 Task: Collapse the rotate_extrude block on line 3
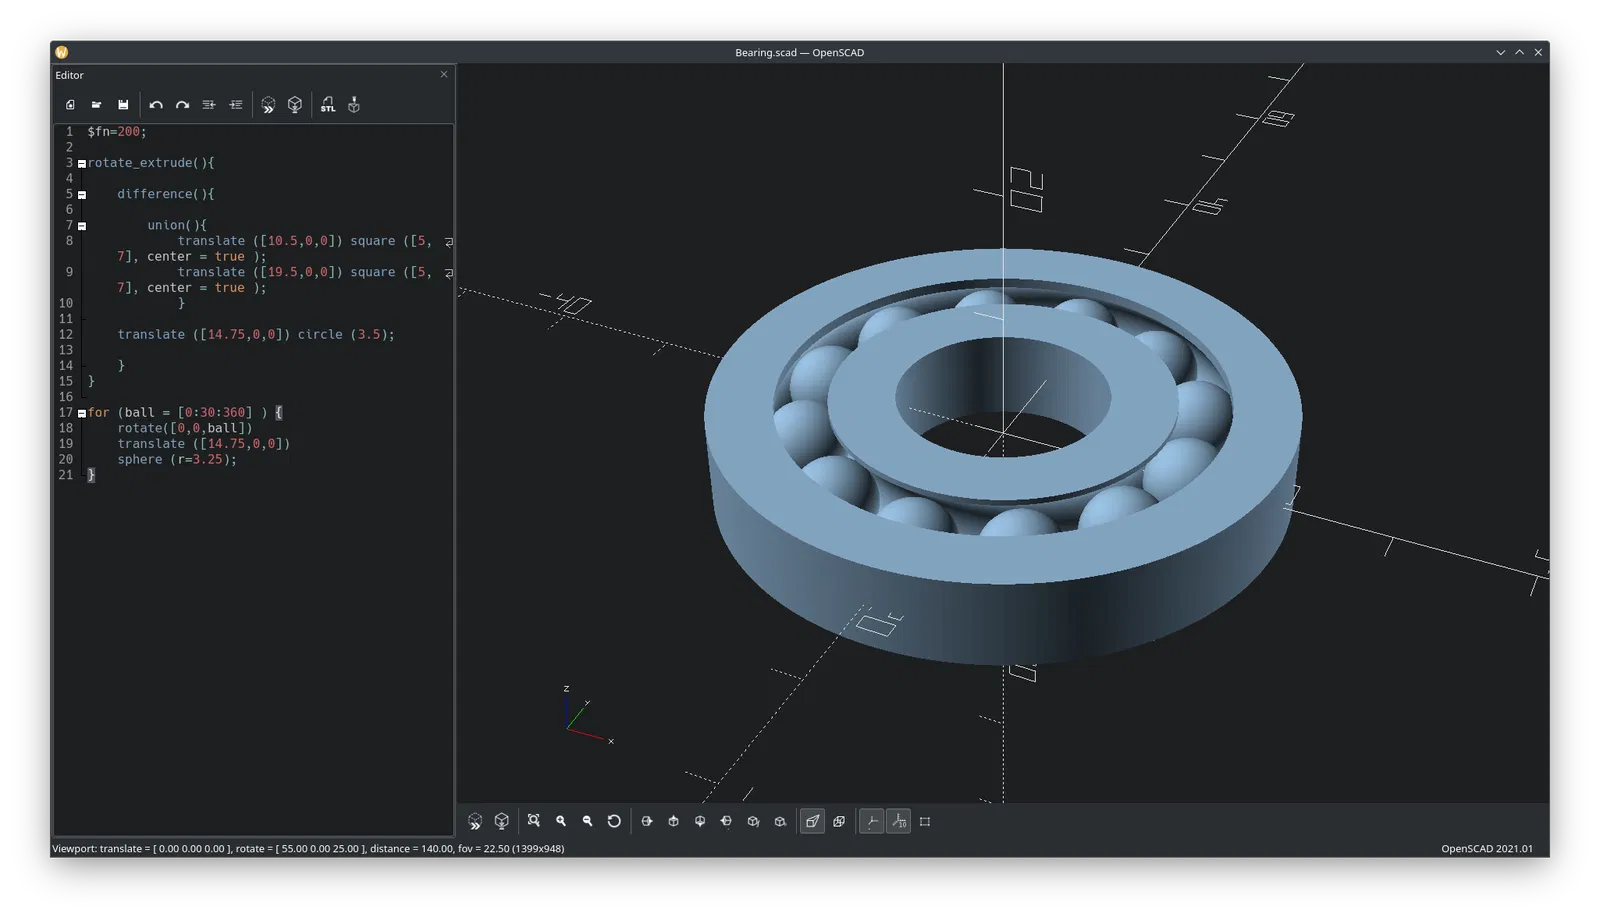tap(82, 164)
